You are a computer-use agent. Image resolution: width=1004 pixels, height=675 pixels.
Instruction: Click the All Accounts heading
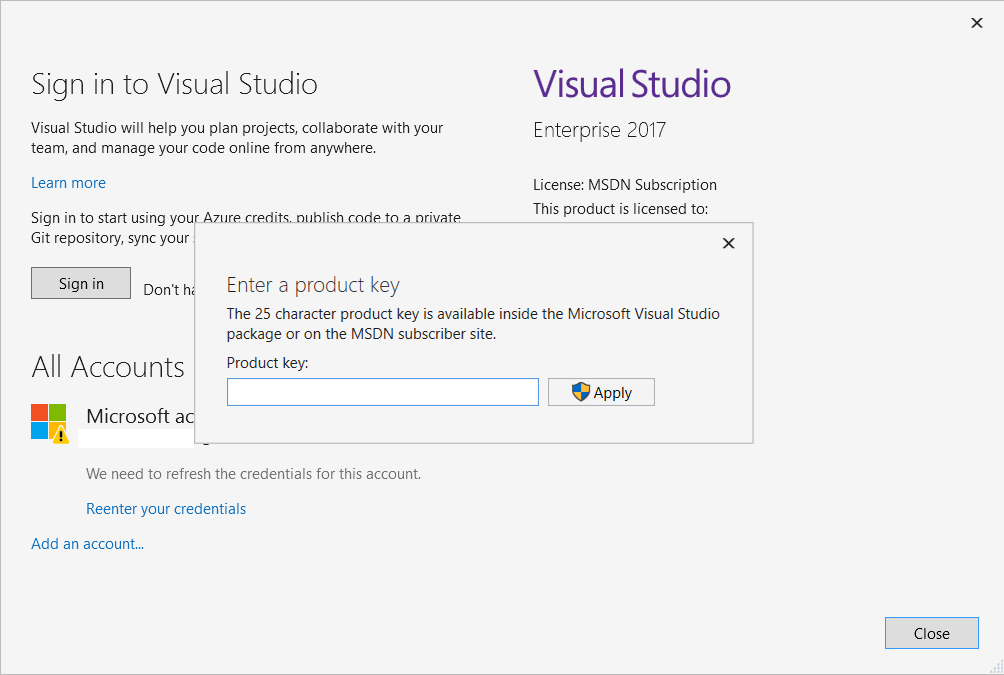(108, 367)
